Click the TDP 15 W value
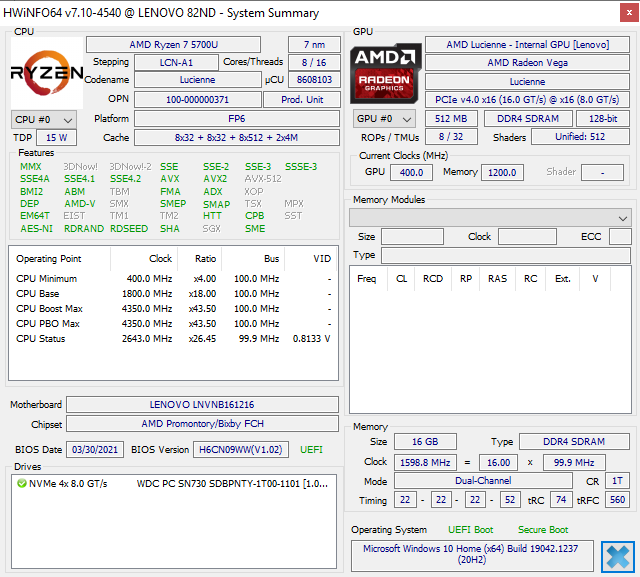Image resolution: width=640 pixels, height=577 pixels. tap(56, 138)
